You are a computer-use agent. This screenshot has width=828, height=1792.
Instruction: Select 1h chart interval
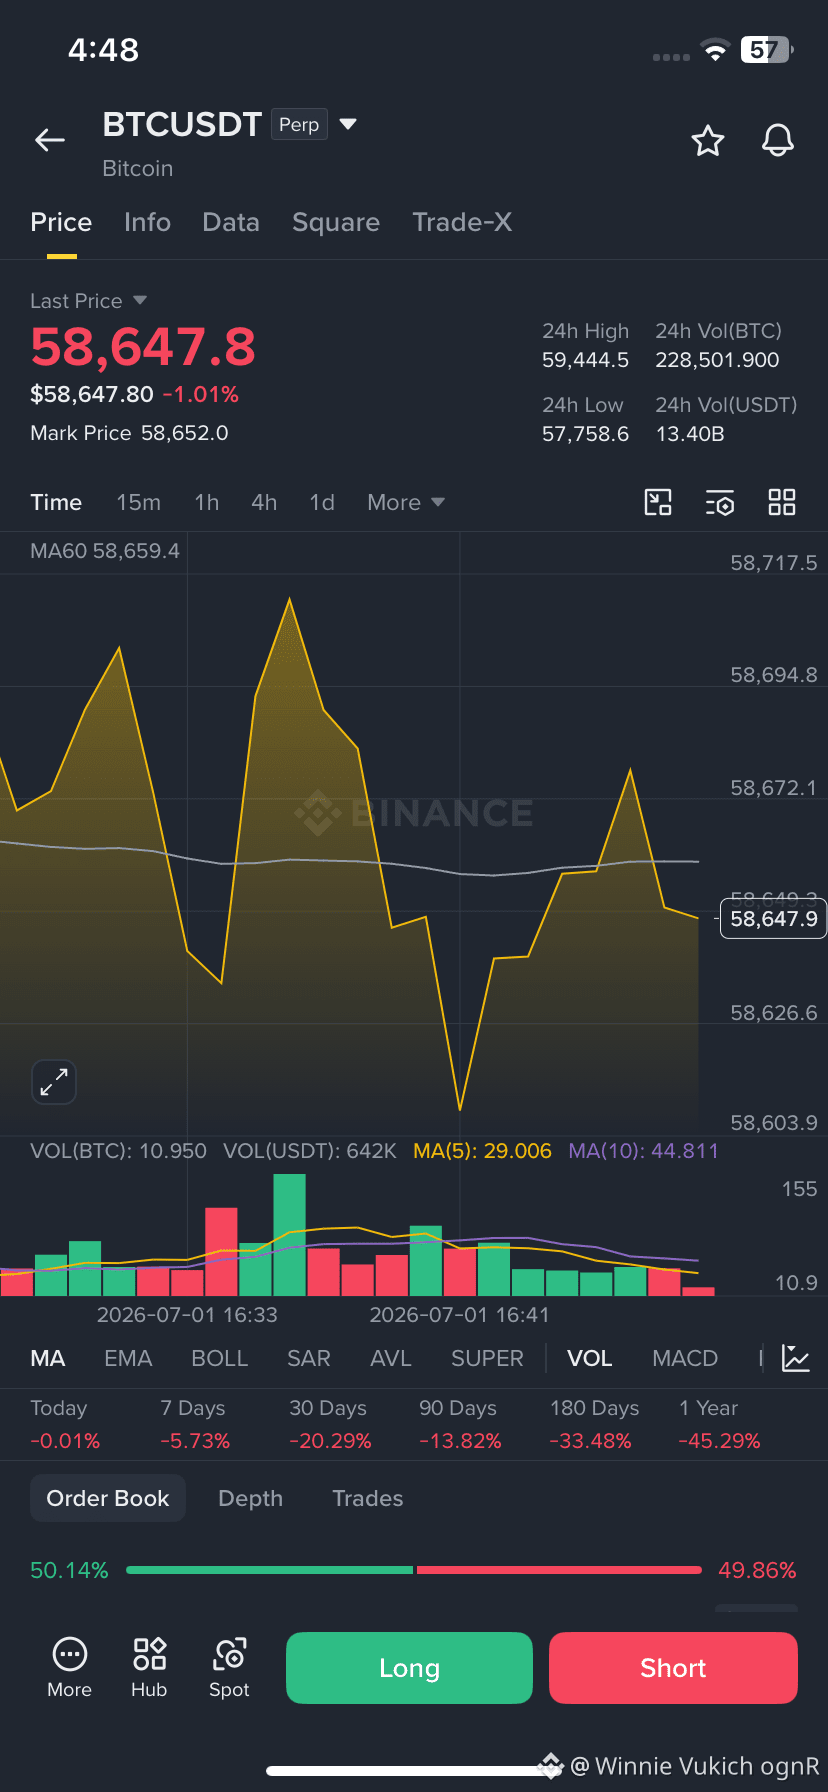[206, 502]
